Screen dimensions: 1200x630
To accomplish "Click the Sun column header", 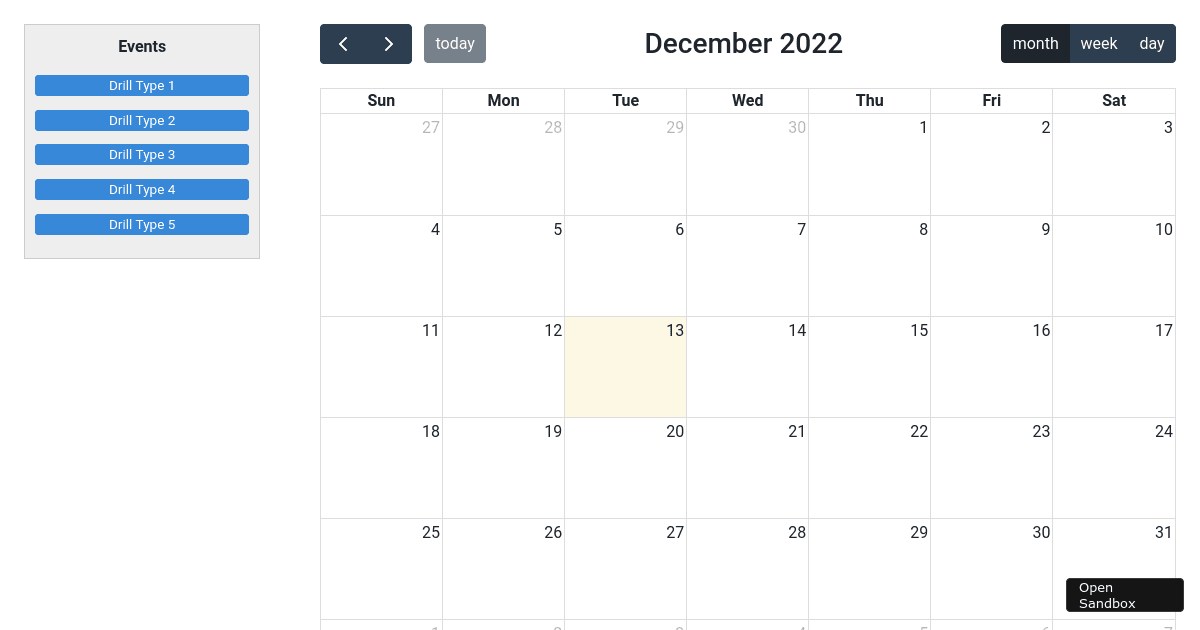I will (381, 100).
